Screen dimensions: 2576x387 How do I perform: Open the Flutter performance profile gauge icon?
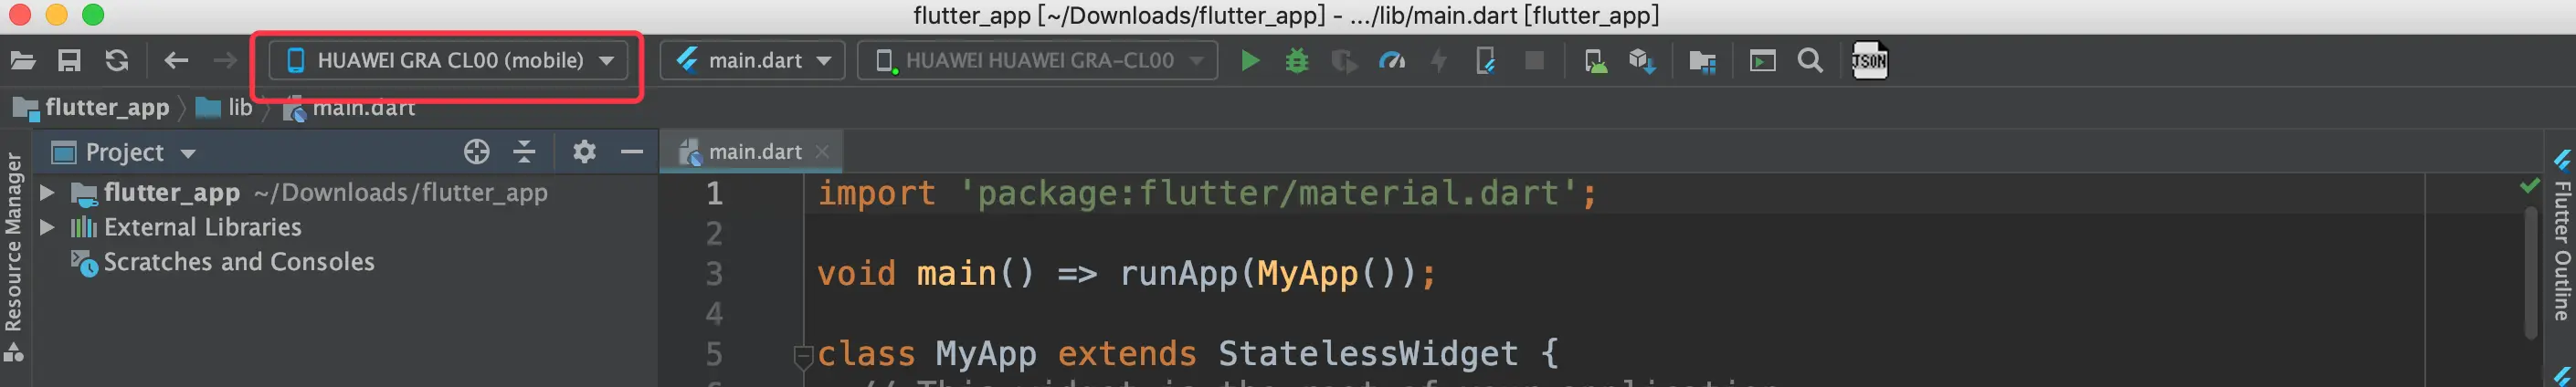pyautogui.click(x=1391, y=61)
